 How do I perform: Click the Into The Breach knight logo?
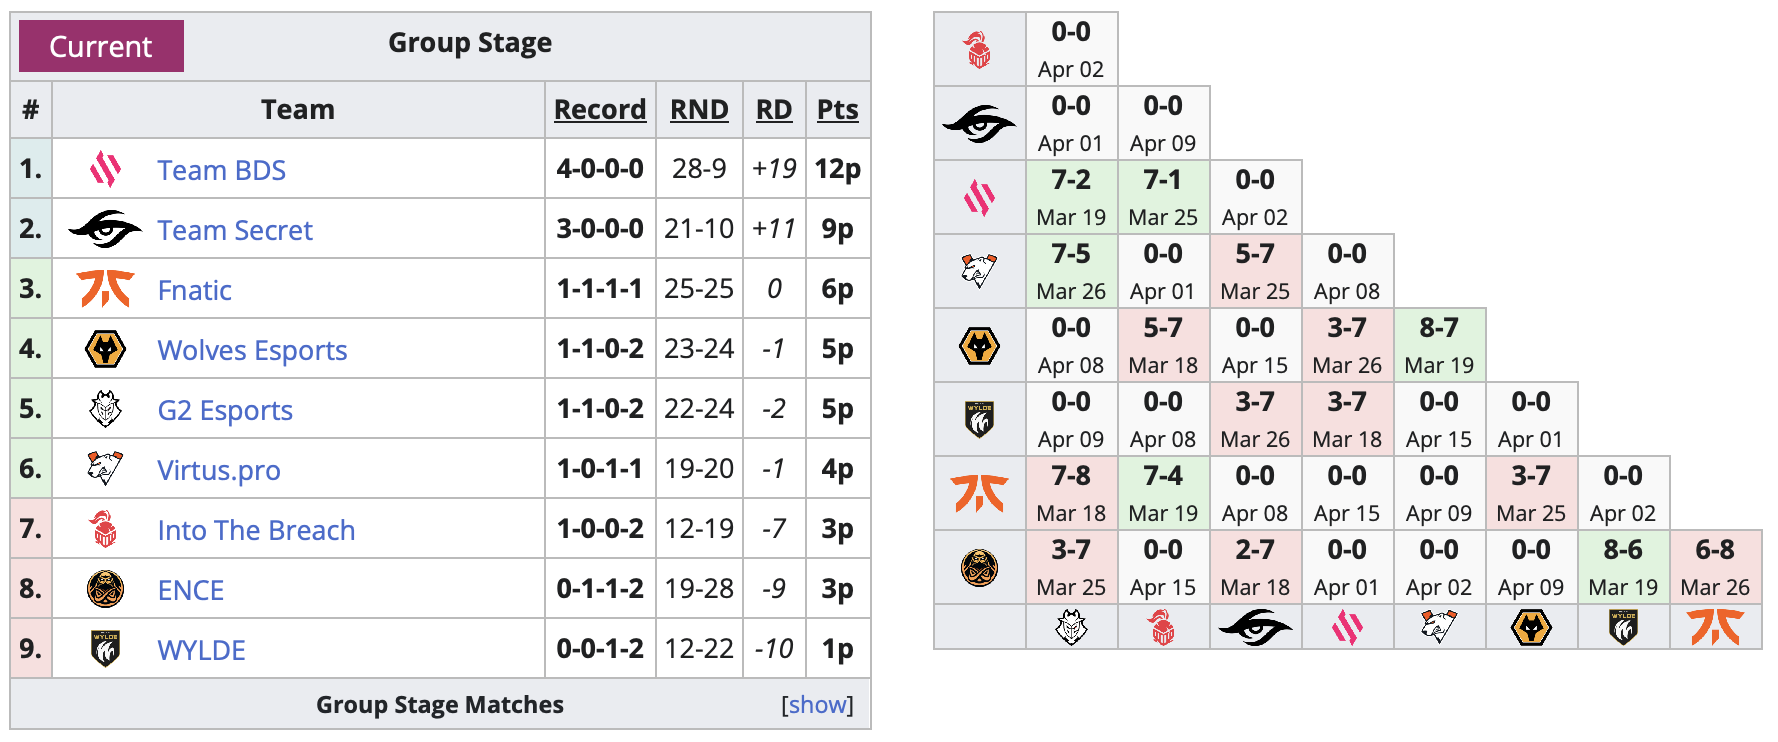coord(107,529)
